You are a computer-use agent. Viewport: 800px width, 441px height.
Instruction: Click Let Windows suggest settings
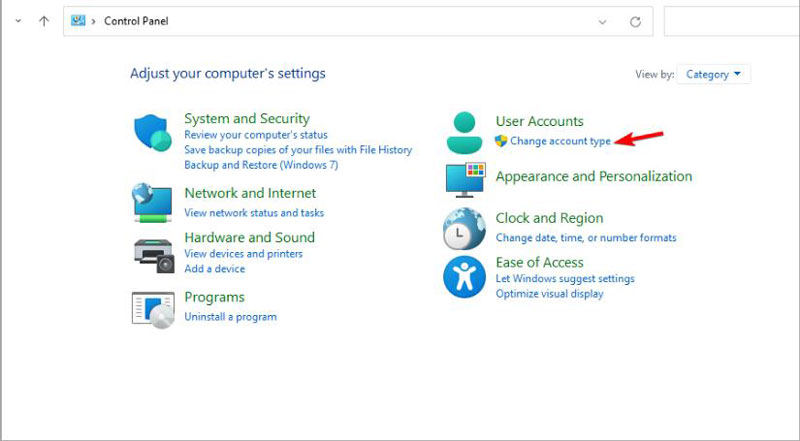[565, 279]
